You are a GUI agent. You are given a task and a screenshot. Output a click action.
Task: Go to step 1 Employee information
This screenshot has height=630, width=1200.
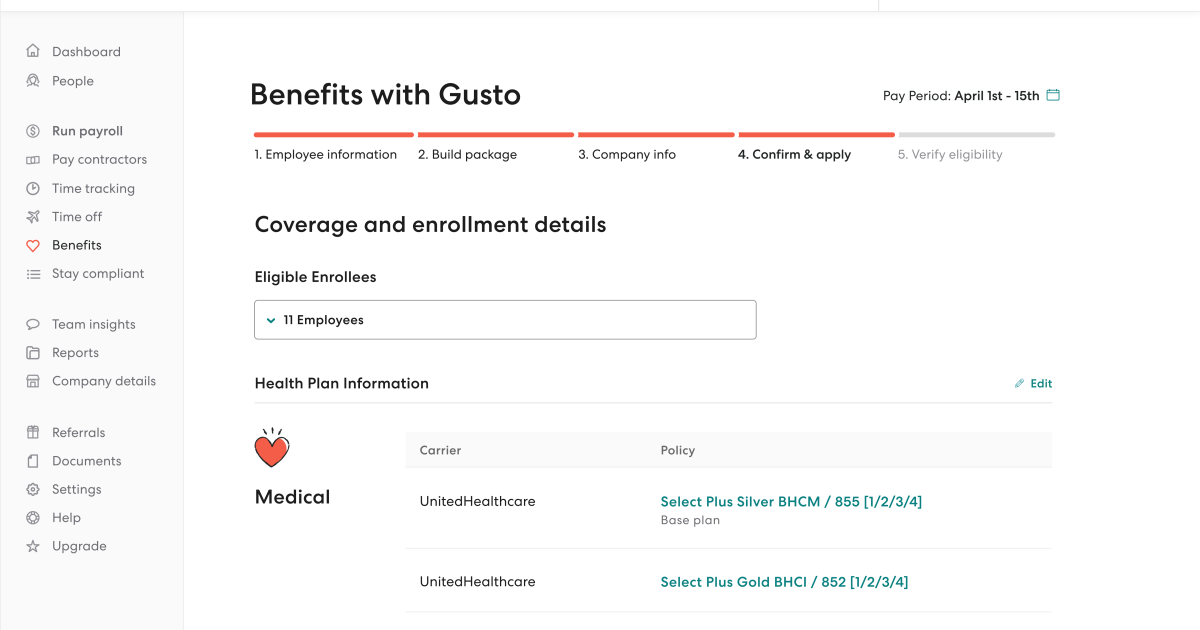(325, 155)
